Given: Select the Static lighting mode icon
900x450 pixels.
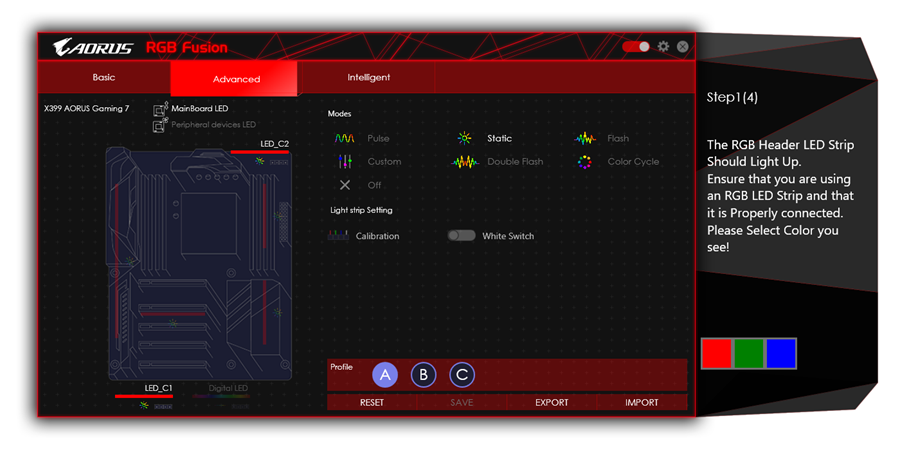Looking at the screenshot, I should coord(464,139).
